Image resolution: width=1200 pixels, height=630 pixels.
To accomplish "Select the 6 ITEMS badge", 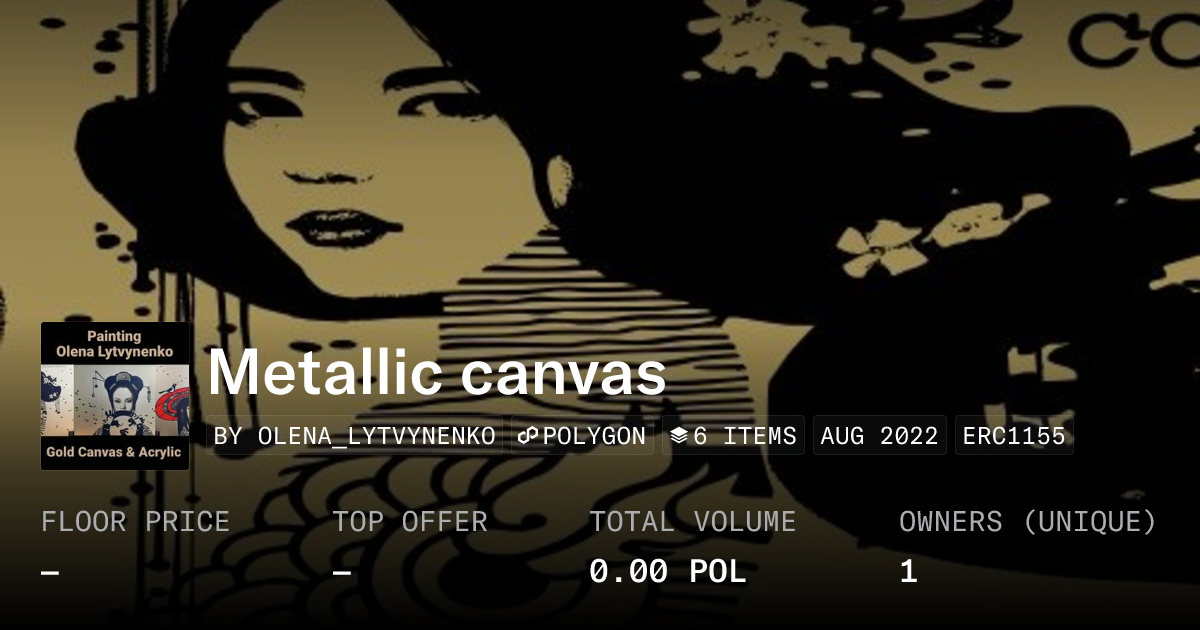I will 733,436.
